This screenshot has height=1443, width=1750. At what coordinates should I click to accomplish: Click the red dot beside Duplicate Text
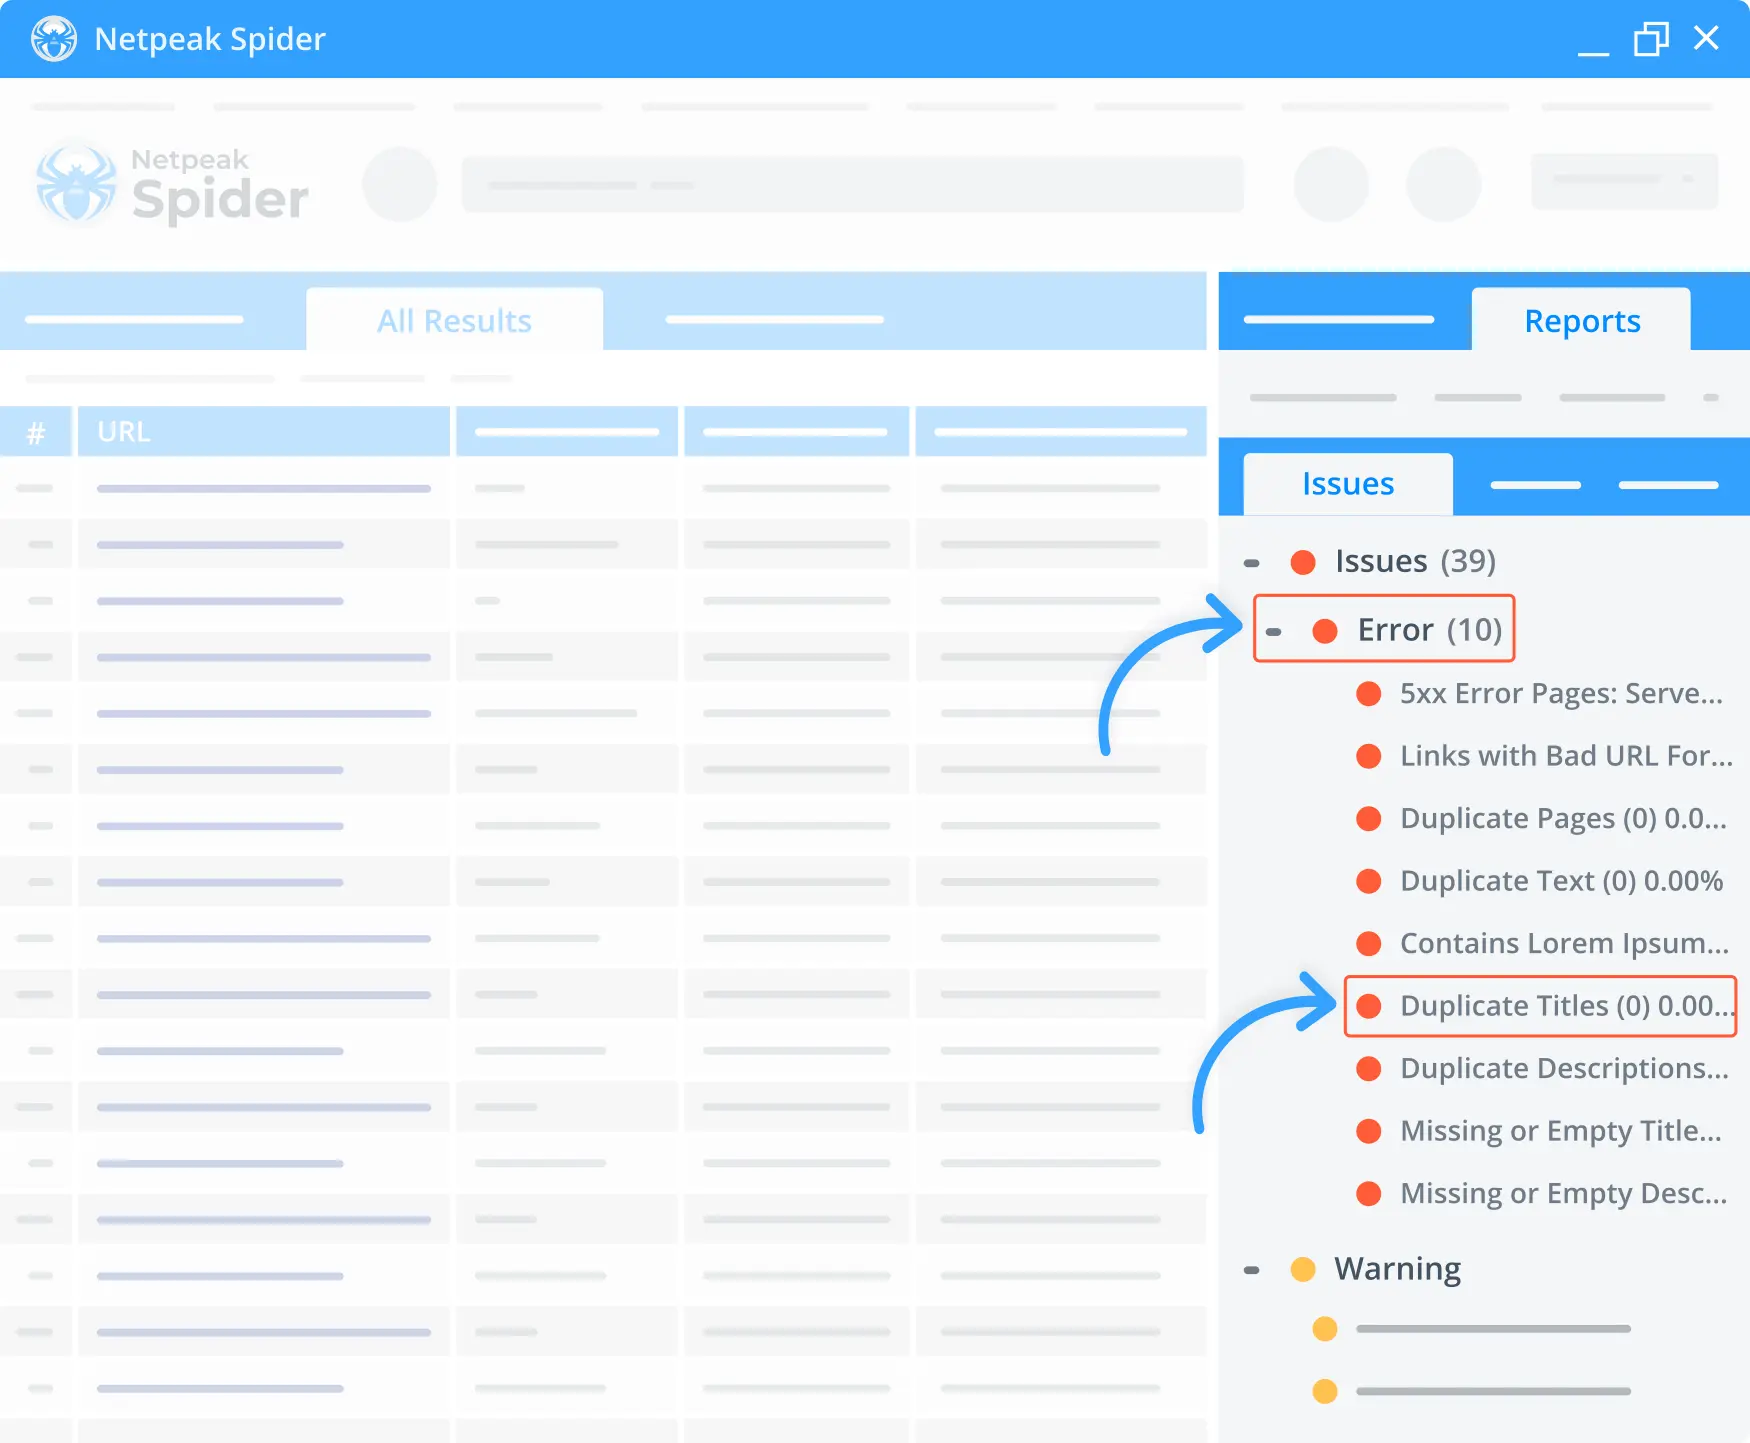coord(1368,881)
